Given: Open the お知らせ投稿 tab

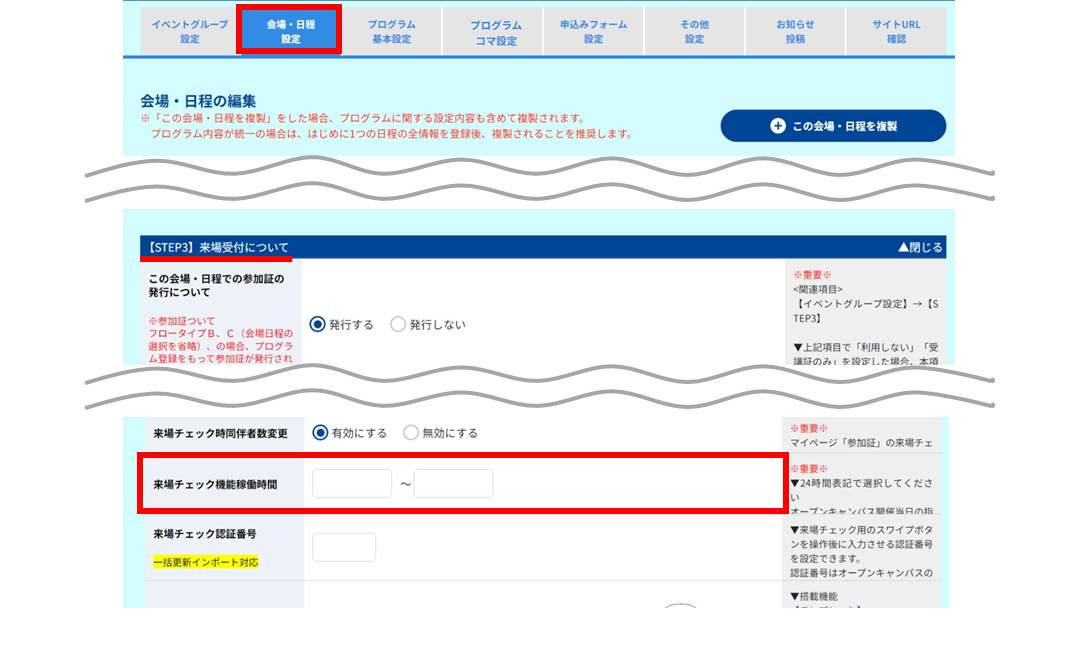Looking at the screenshot, I should point(795,31).
